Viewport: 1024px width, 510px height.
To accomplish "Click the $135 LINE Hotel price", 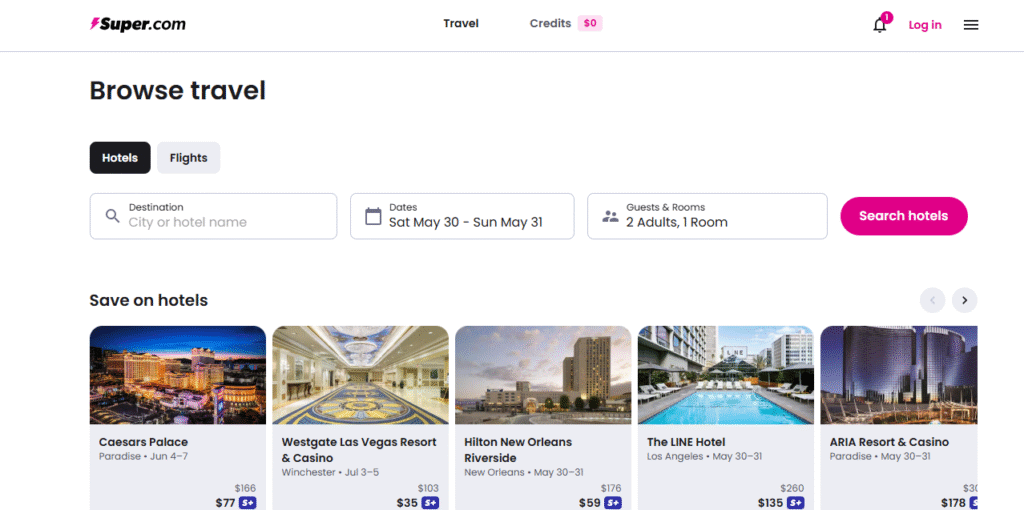I will pos(771,503).
